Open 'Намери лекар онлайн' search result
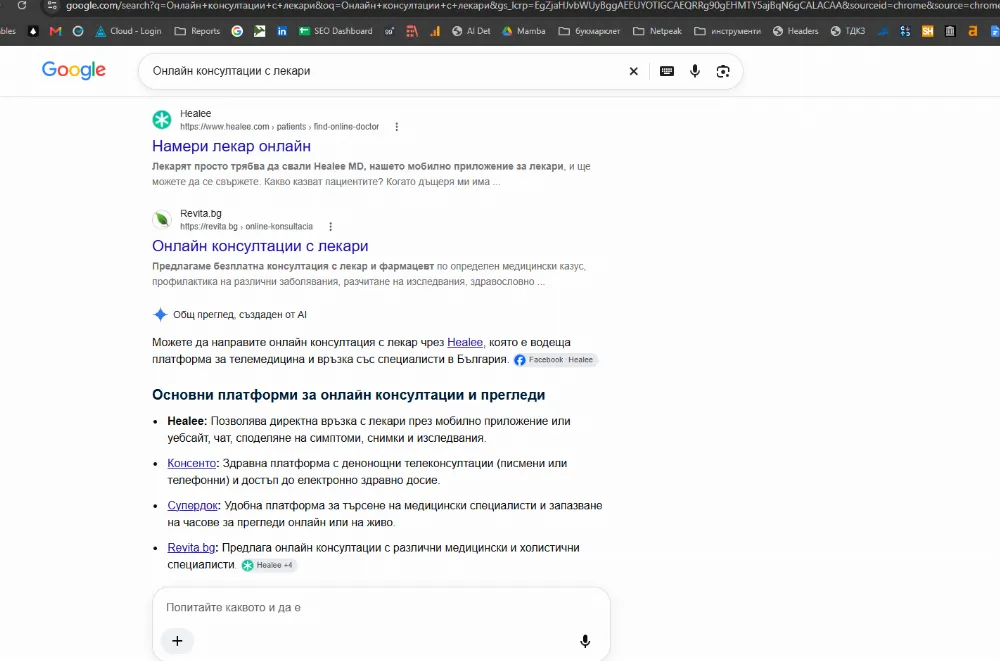The image size is (1000, 661). (x=232, y=146)
